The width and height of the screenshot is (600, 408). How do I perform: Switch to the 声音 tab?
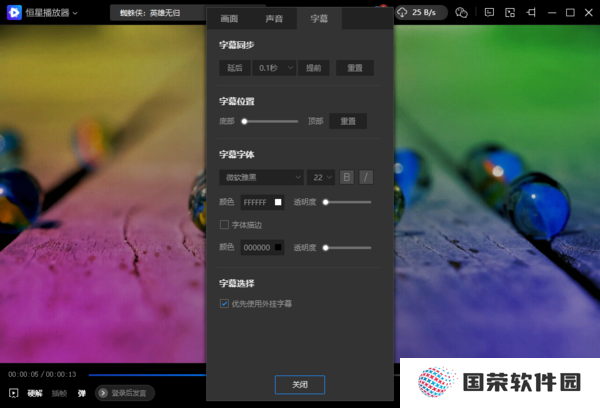pyautogui.click(x=274, y=18)
